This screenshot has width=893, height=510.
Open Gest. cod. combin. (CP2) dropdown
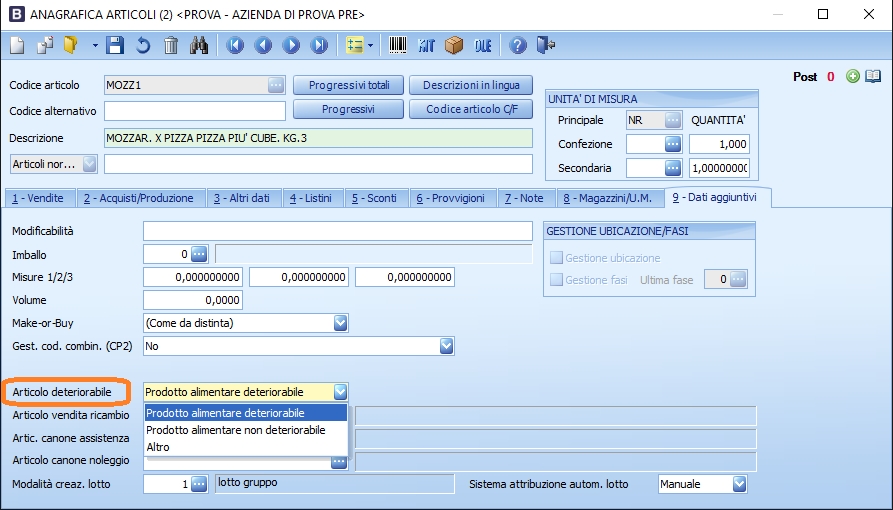446,346
